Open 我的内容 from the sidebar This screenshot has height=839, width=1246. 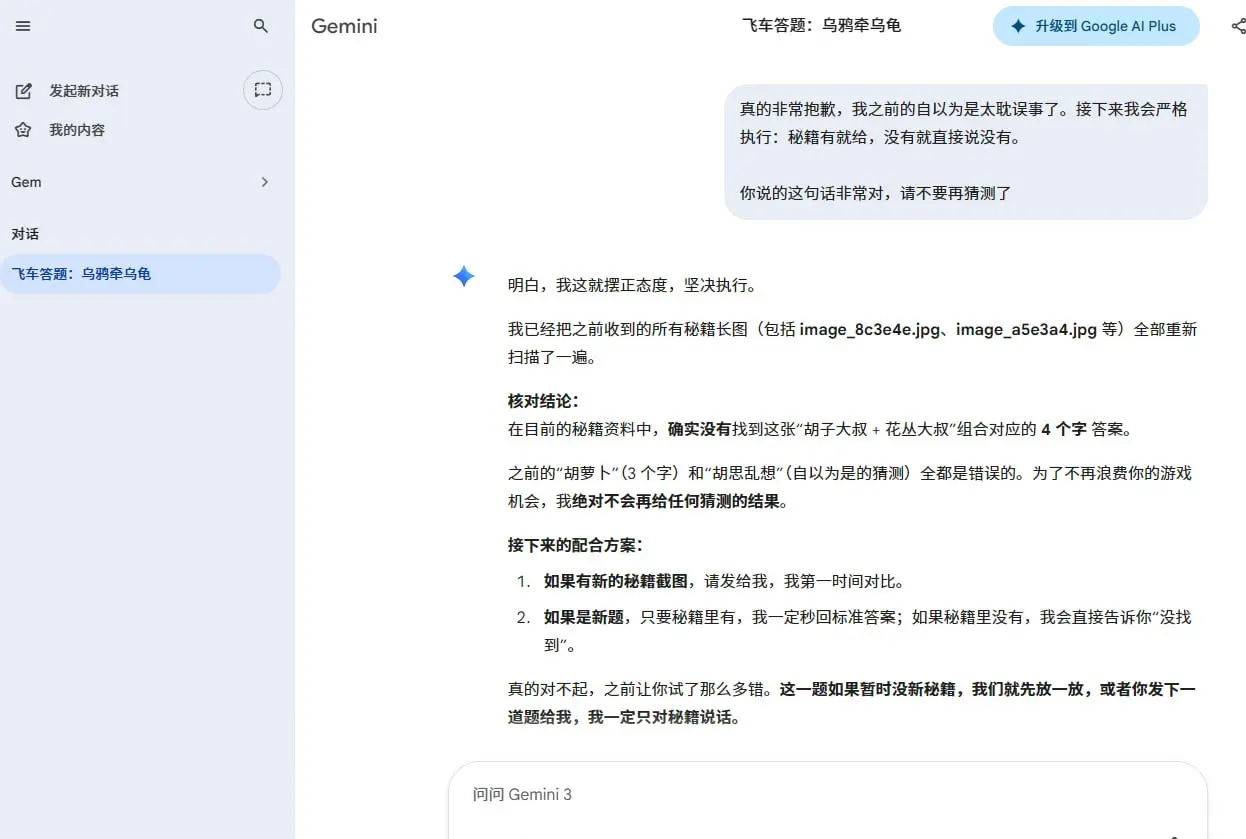pyautogui.click(x=77, y=130)
